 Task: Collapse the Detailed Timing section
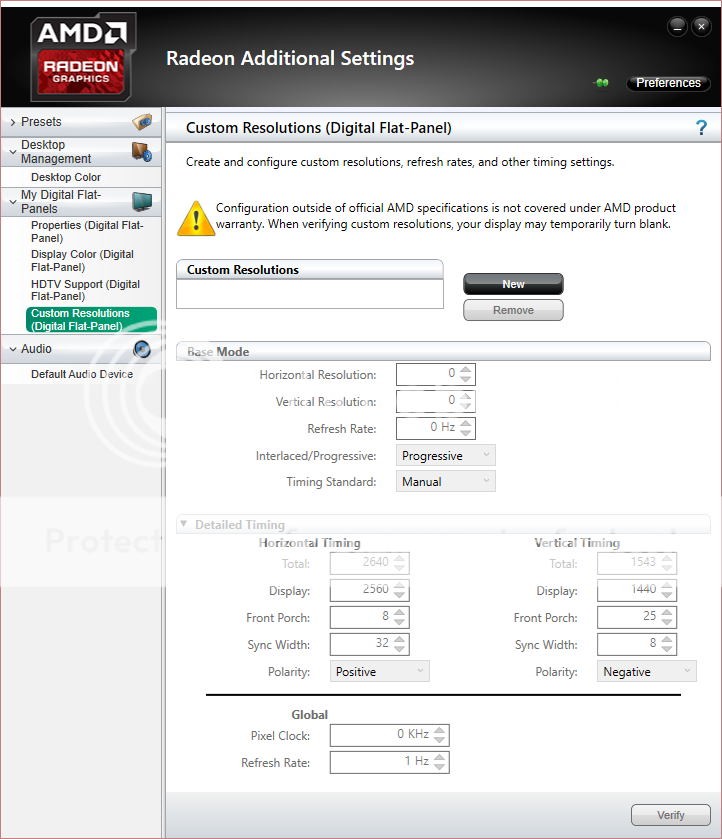pos(183,524)
